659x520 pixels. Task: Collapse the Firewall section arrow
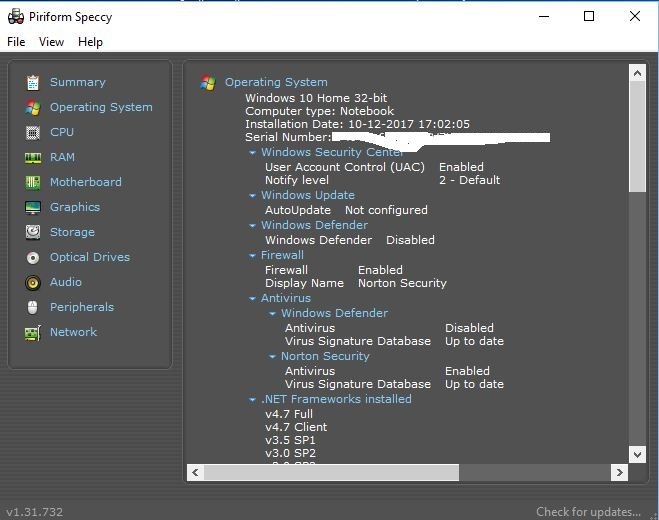click(253, 256)
